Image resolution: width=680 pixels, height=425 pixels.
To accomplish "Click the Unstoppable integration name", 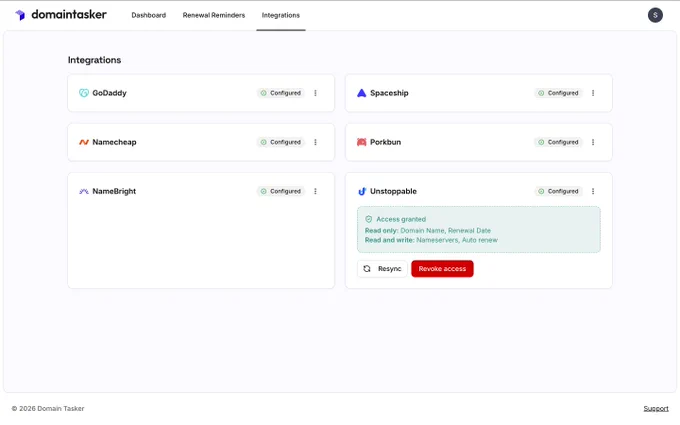I will [393, 191].
